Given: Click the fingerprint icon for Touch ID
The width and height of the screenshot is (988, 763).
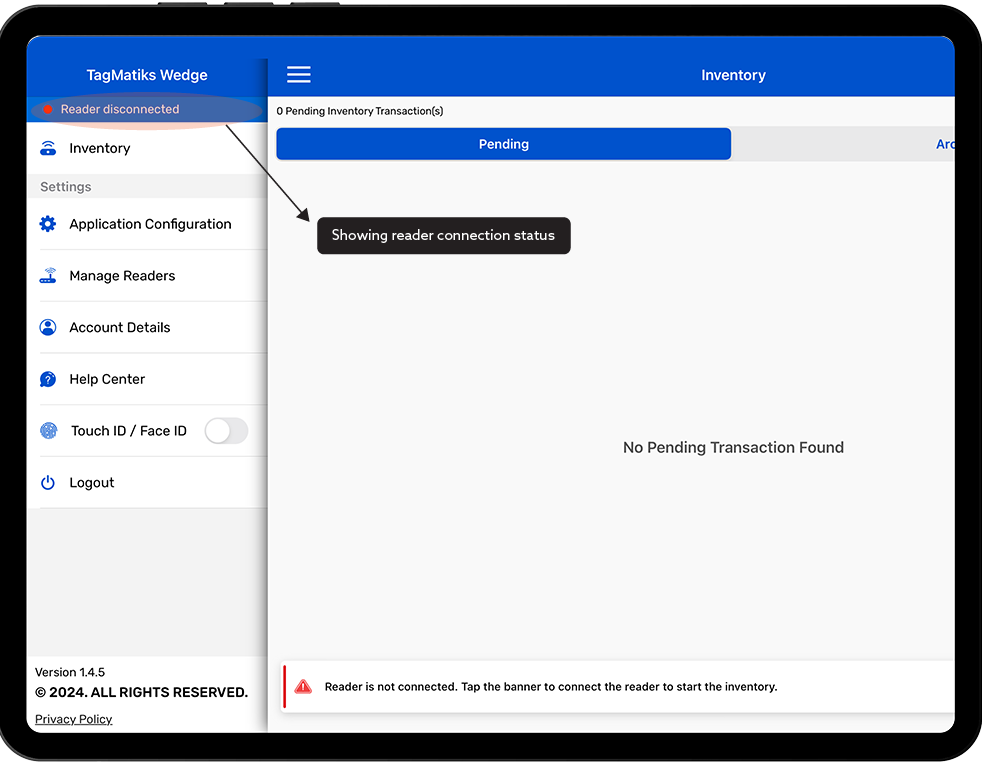Looking at the screenshot, I should point(48,431).
